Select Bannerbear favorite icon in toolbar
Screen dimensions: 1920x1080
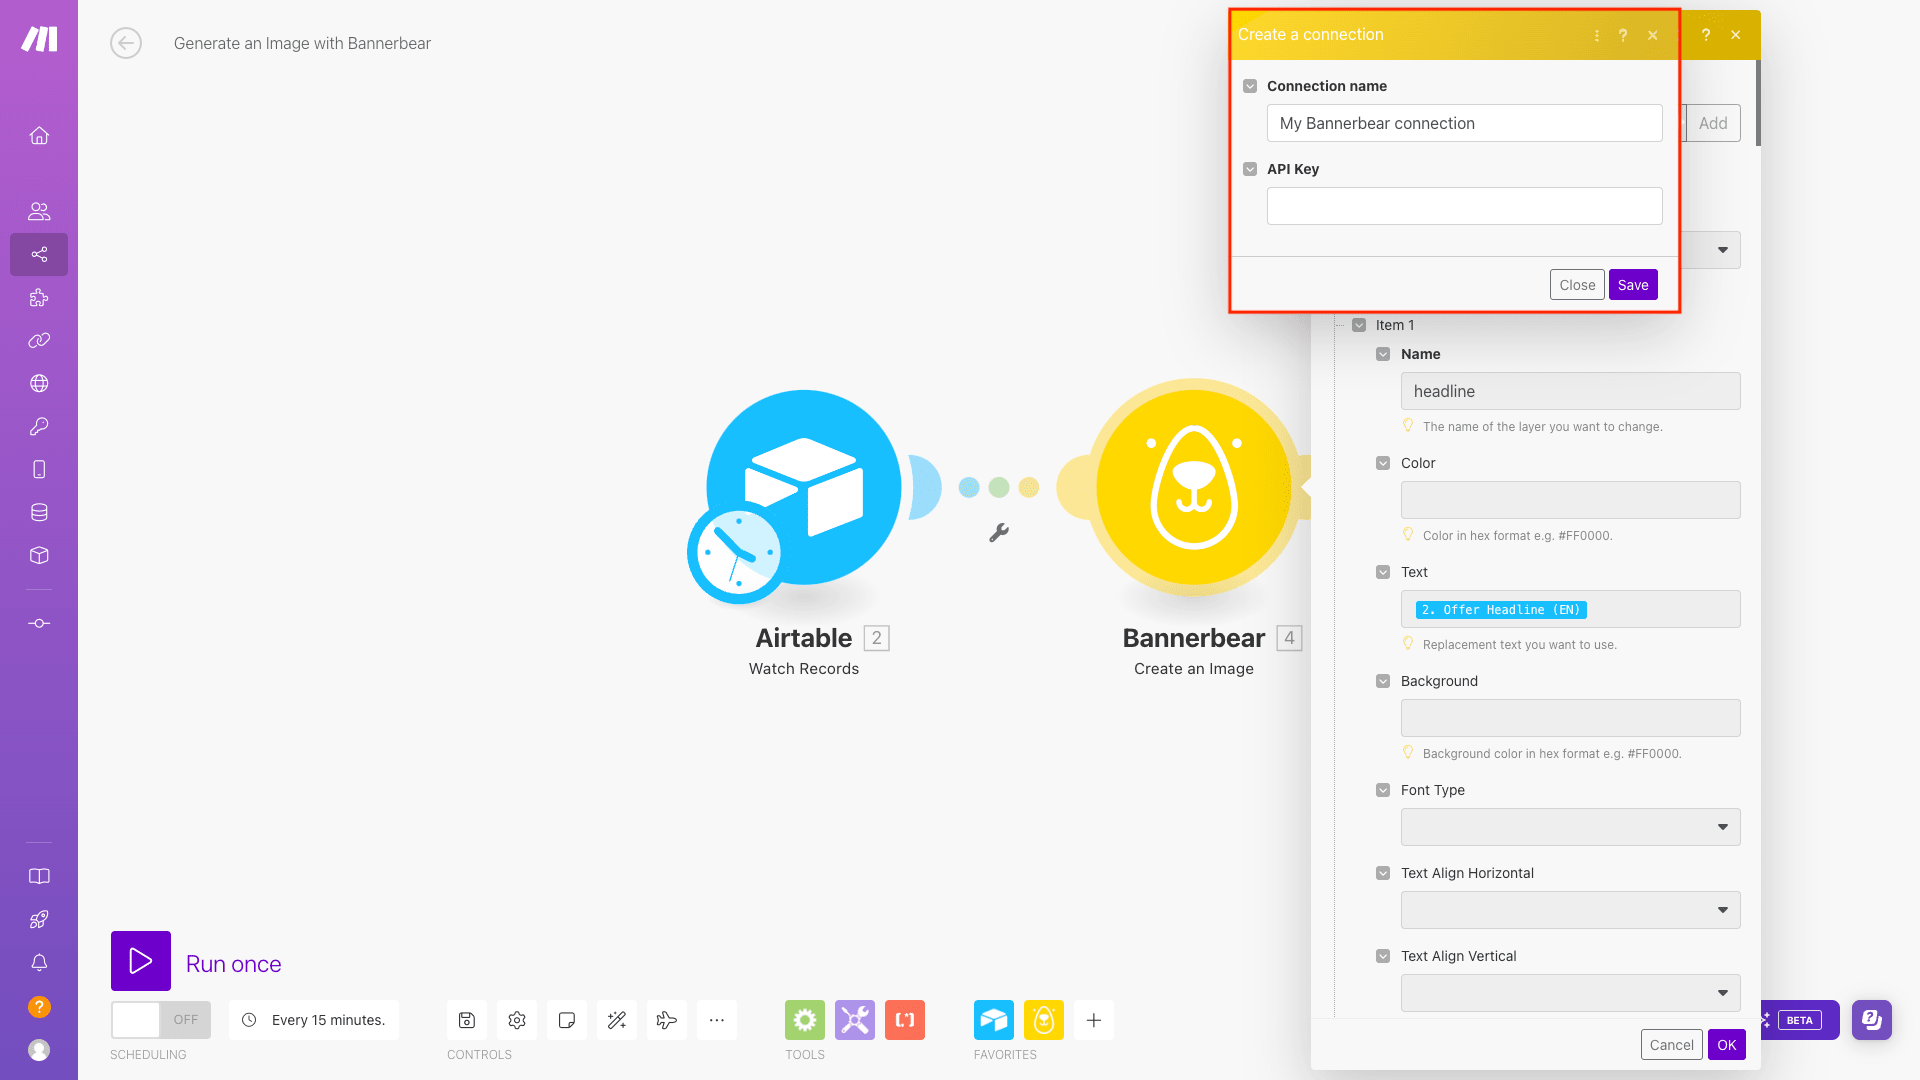point(1044,1020)
